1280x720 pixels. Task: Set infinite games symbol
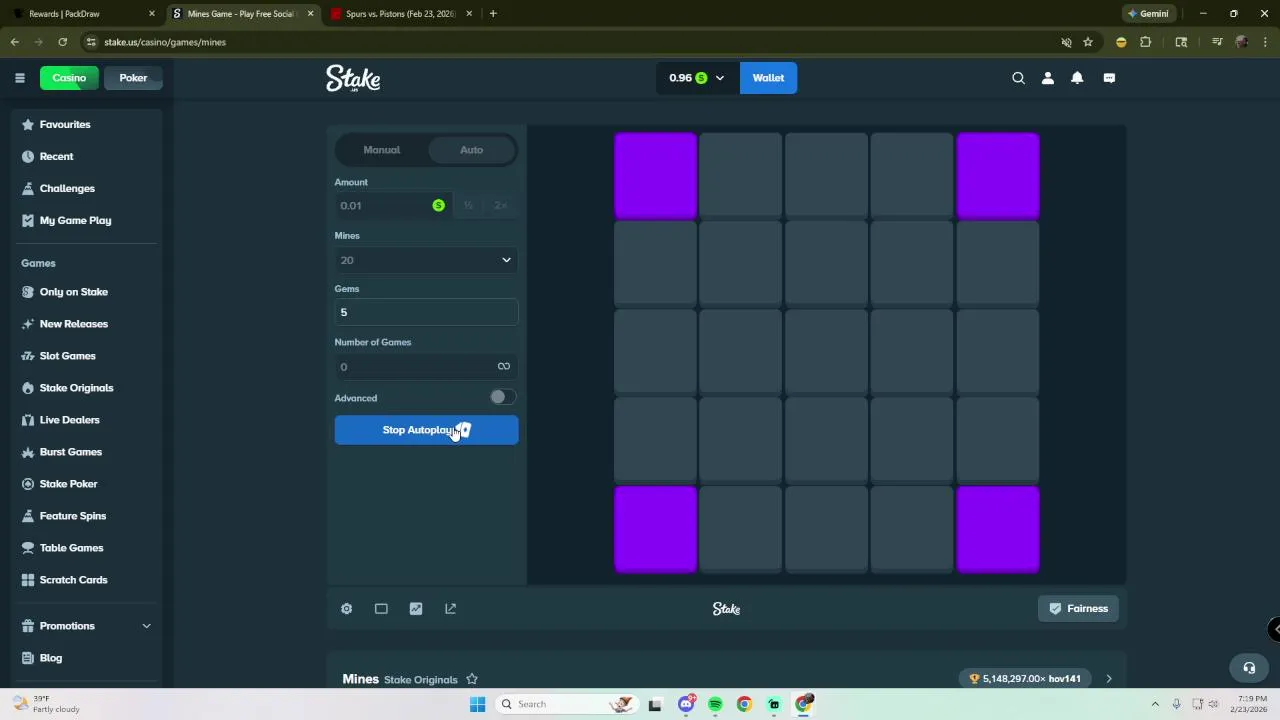(x=504, y=366)
